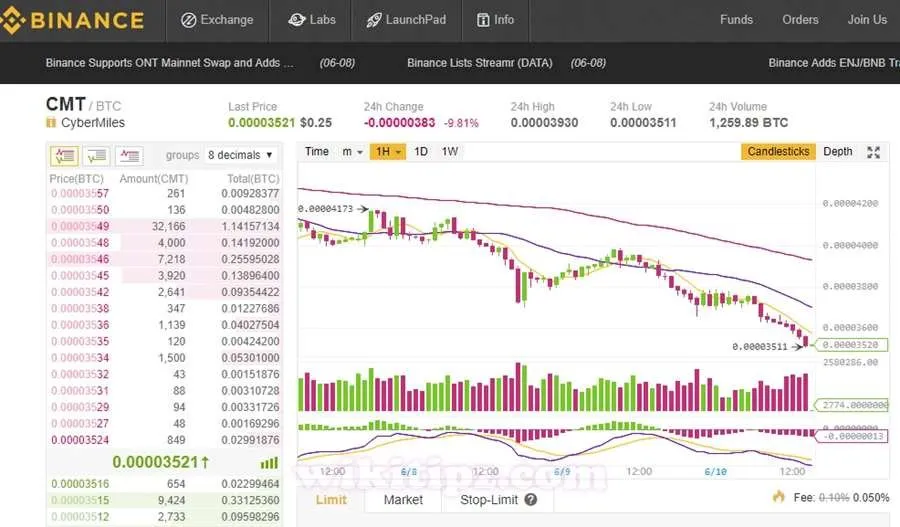Open the ONT Mainnet Swap announcement
Screen dimensions: 900x527
[169, 63]
